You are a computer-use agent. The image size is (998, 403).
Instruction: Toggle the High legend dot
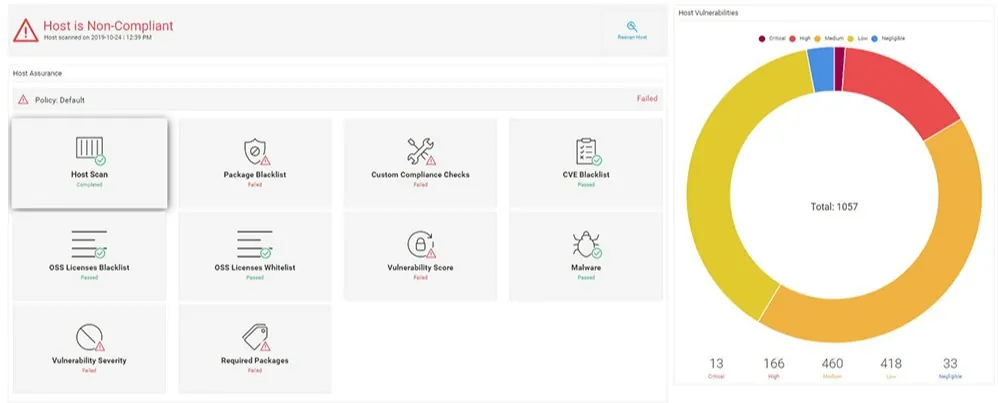[793, 39]
